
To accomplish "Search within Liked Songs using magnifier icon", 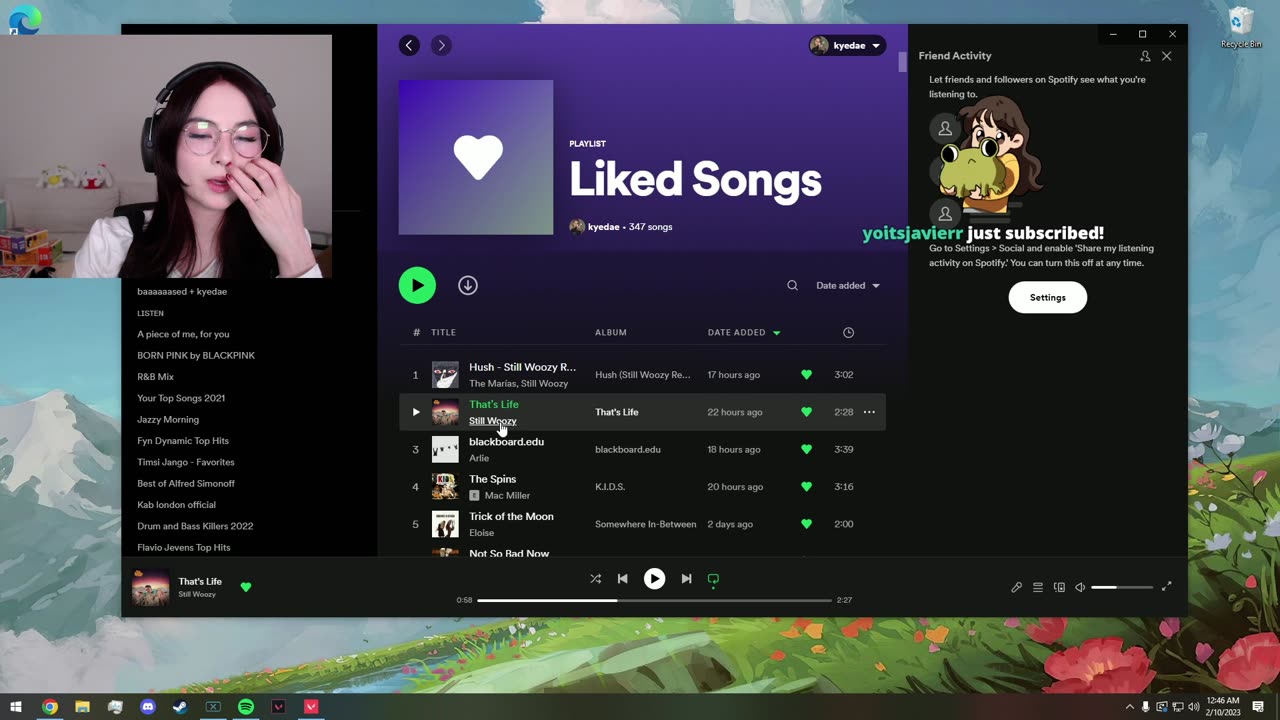I will (792, 286).
